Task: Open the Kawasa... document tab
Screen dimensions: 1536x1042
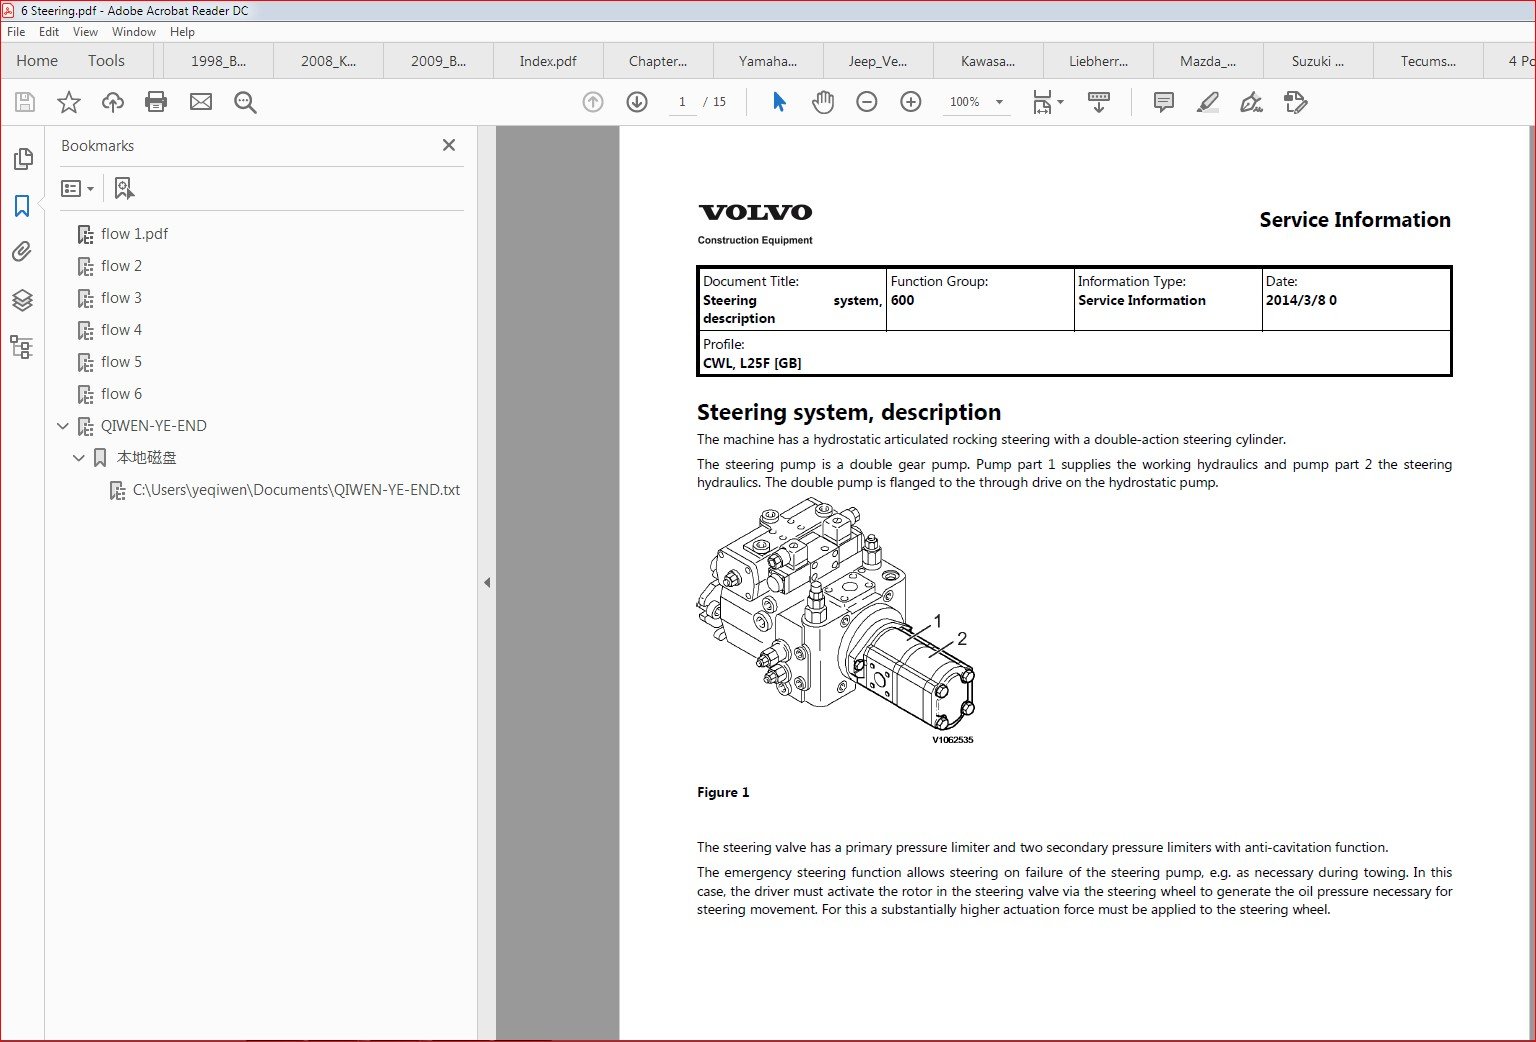Action: 988,61
